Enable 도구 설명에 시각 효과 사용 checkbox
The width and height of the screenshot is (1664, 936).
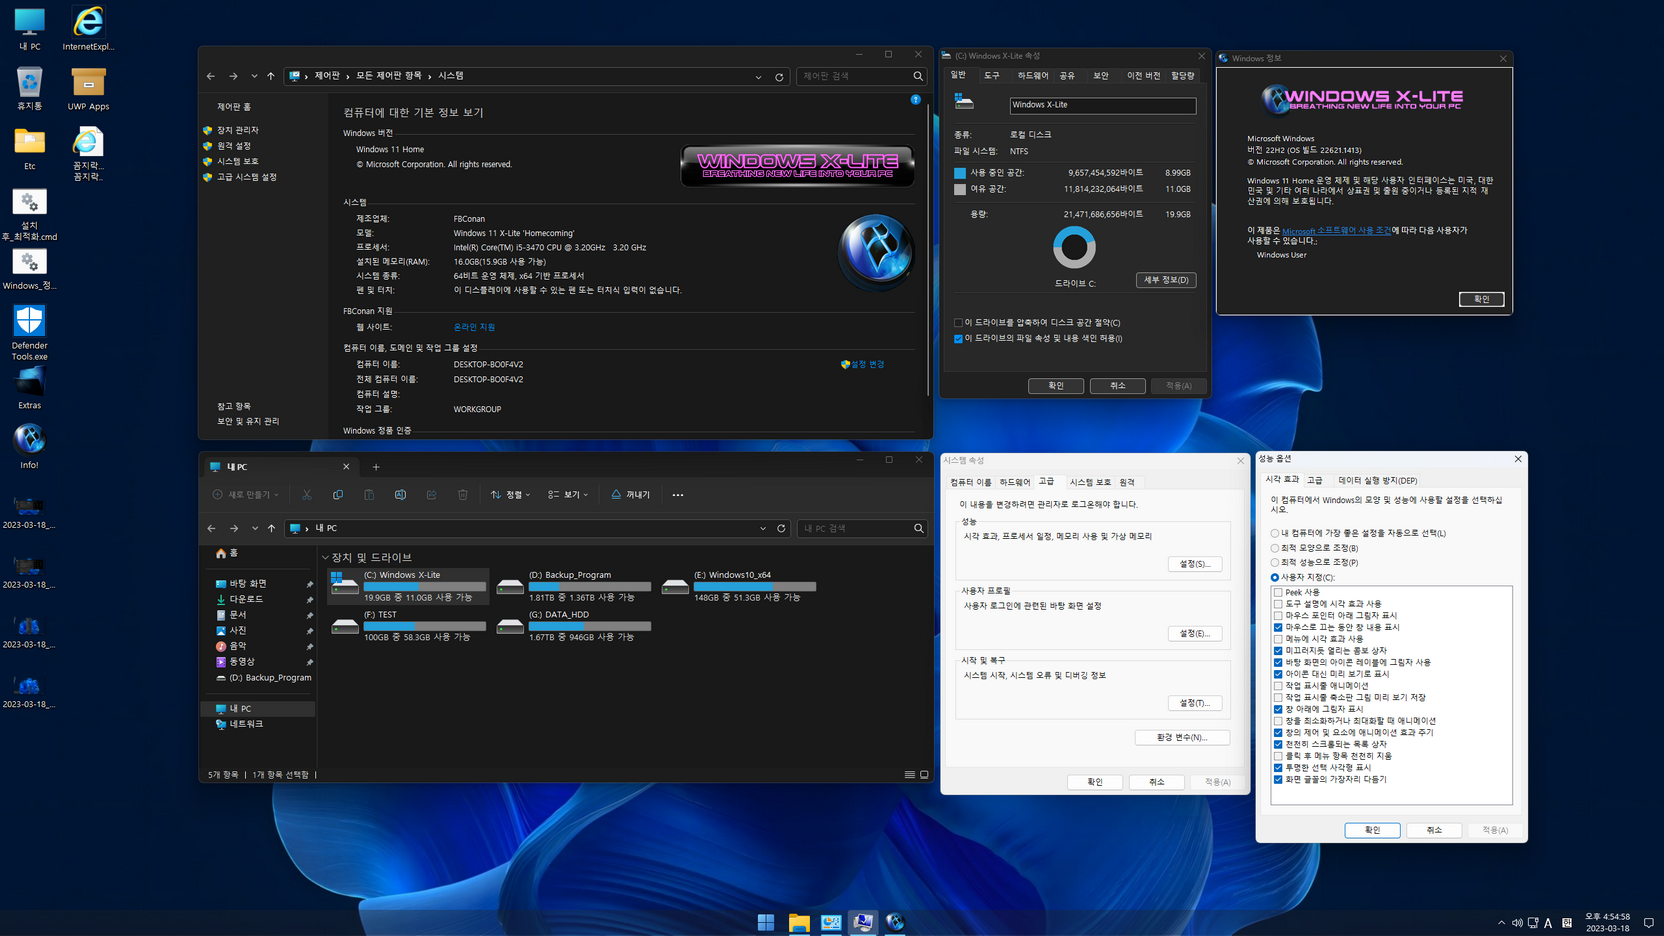click(x=1278, y=604)
